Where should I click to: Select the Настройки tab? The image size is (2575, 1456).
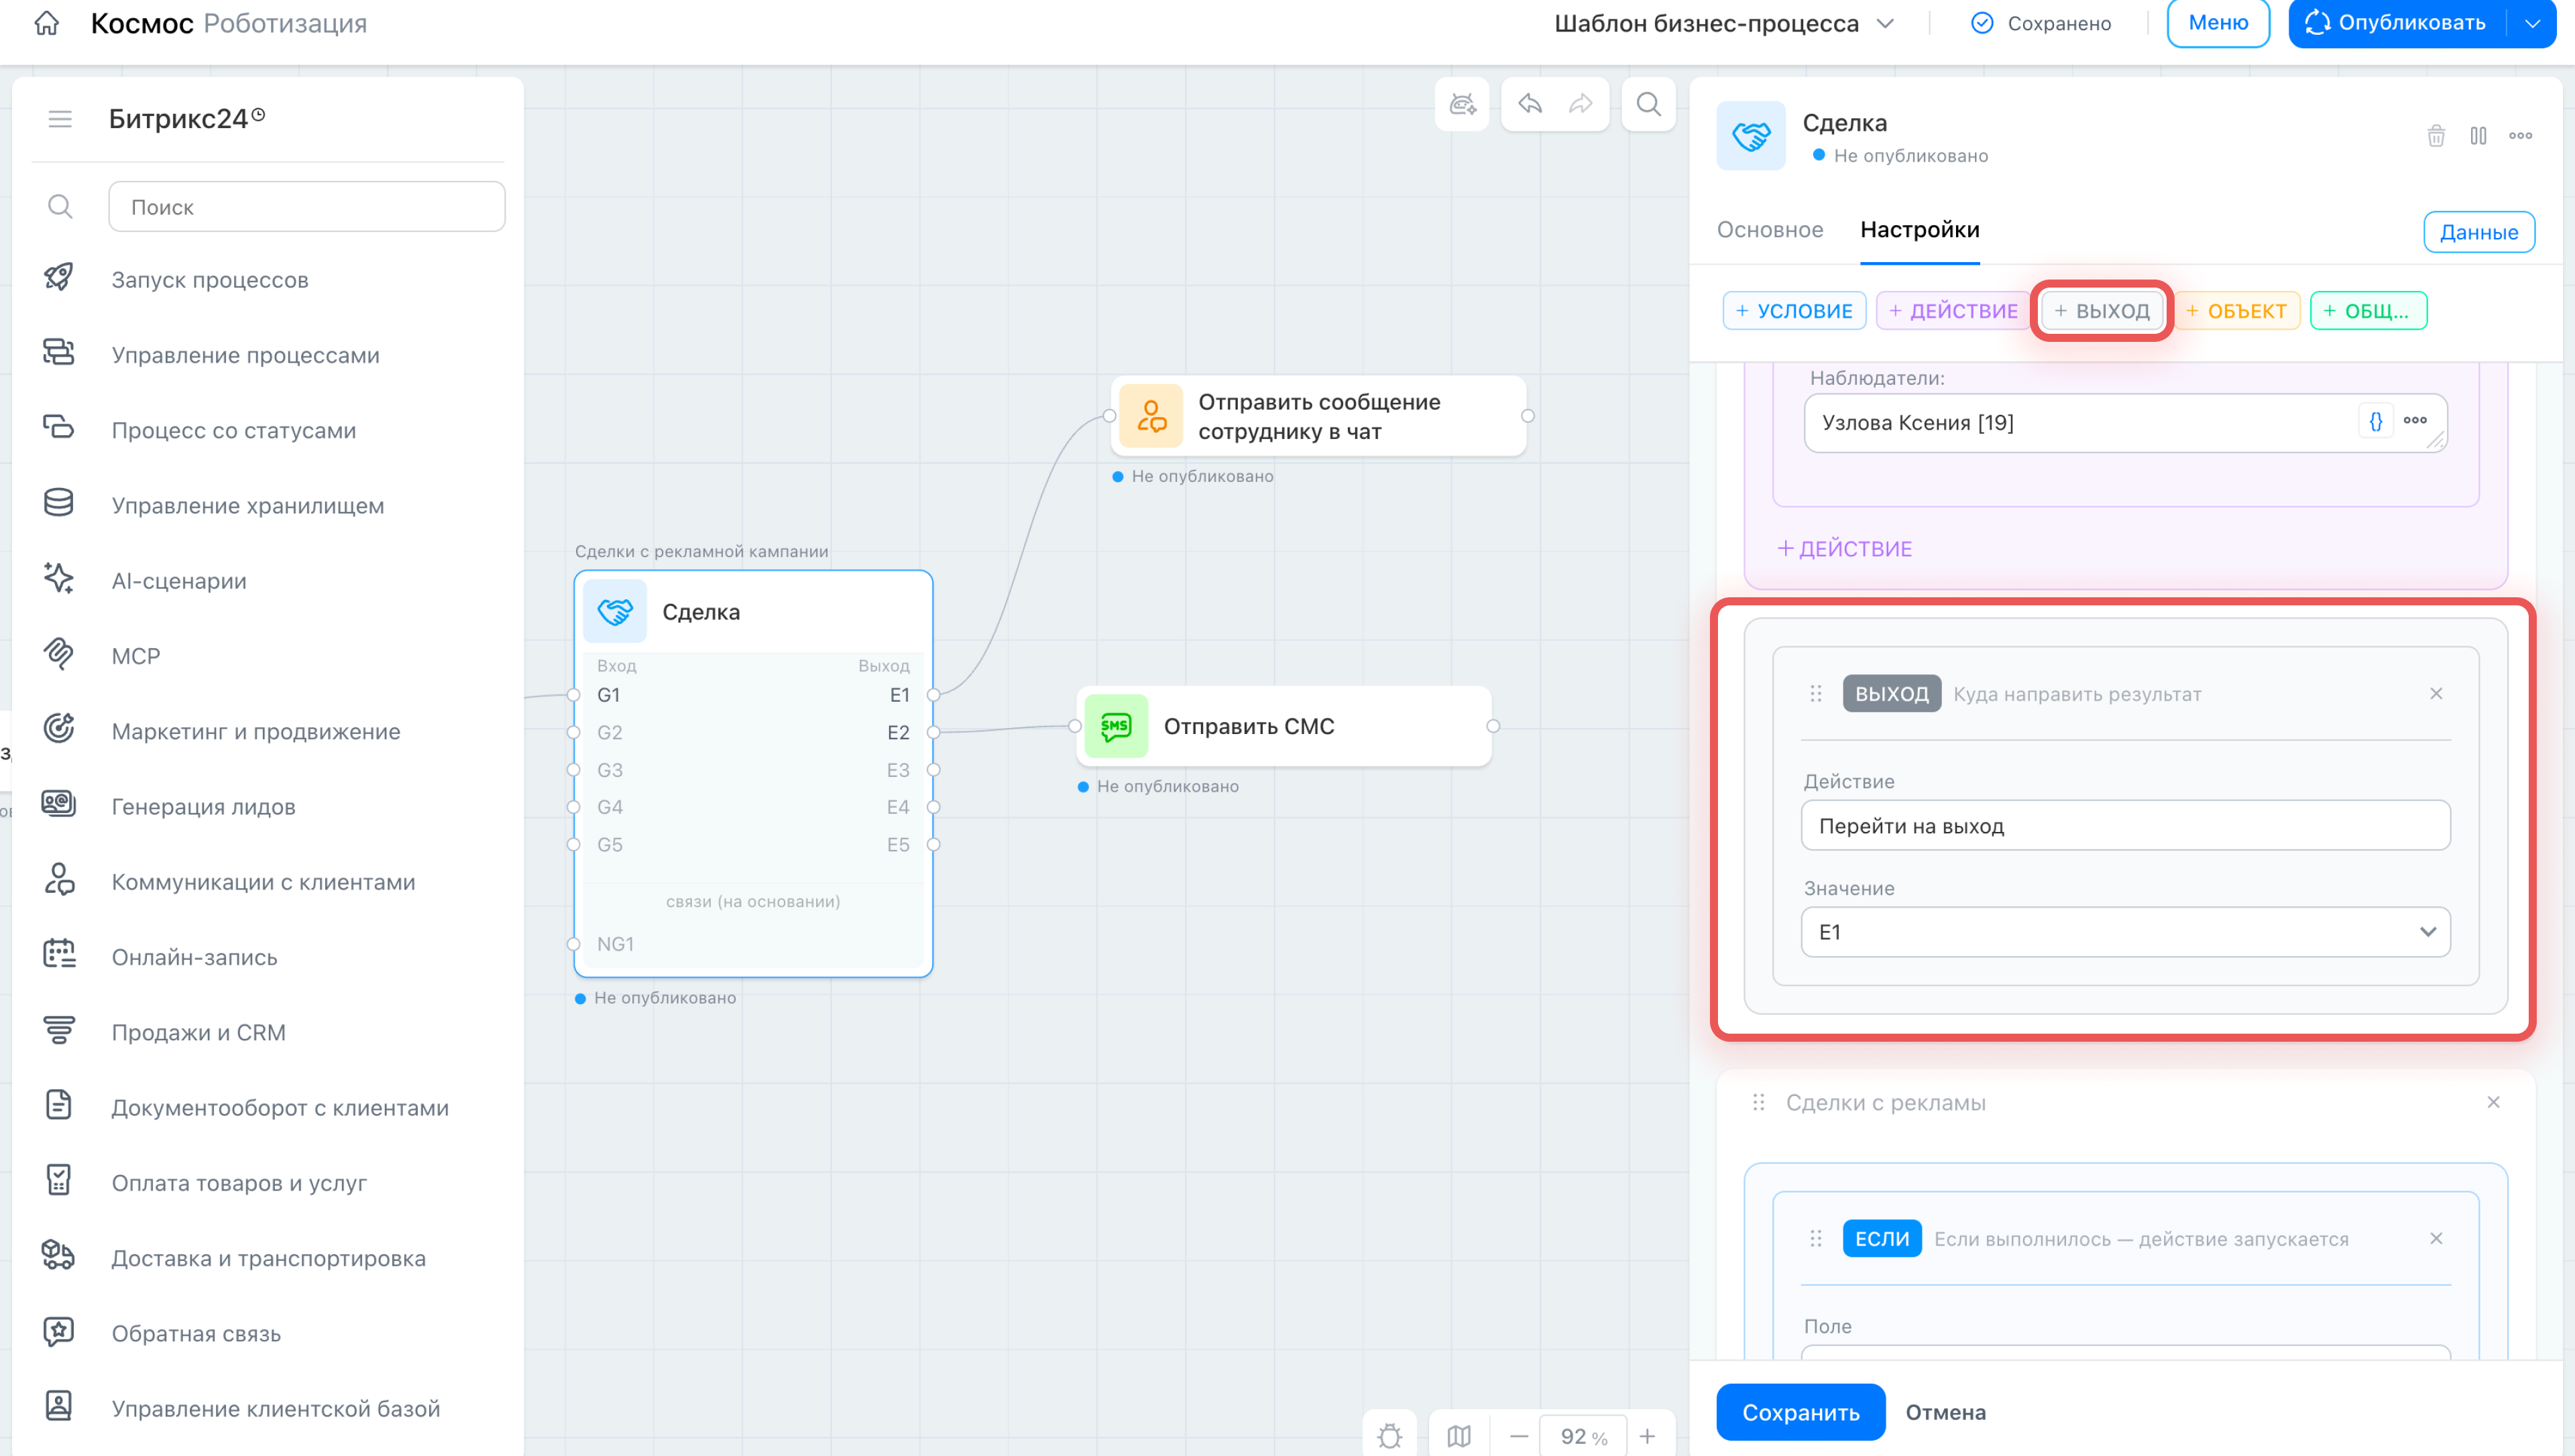click(x=1919, y=230)
